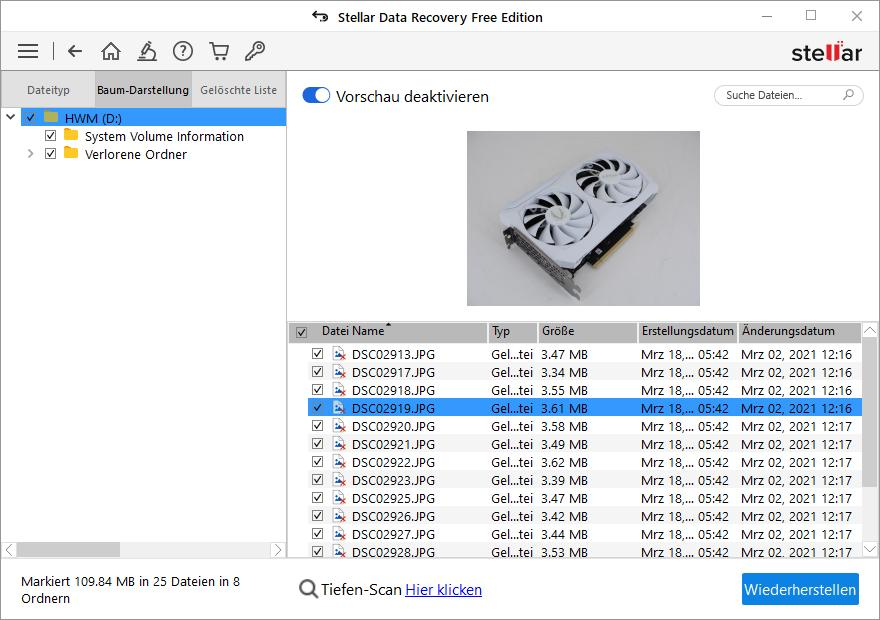The height and width of the screenshot is (620, 880).
Task: Click the graphics card preview image
Action: tap(583, 218)
